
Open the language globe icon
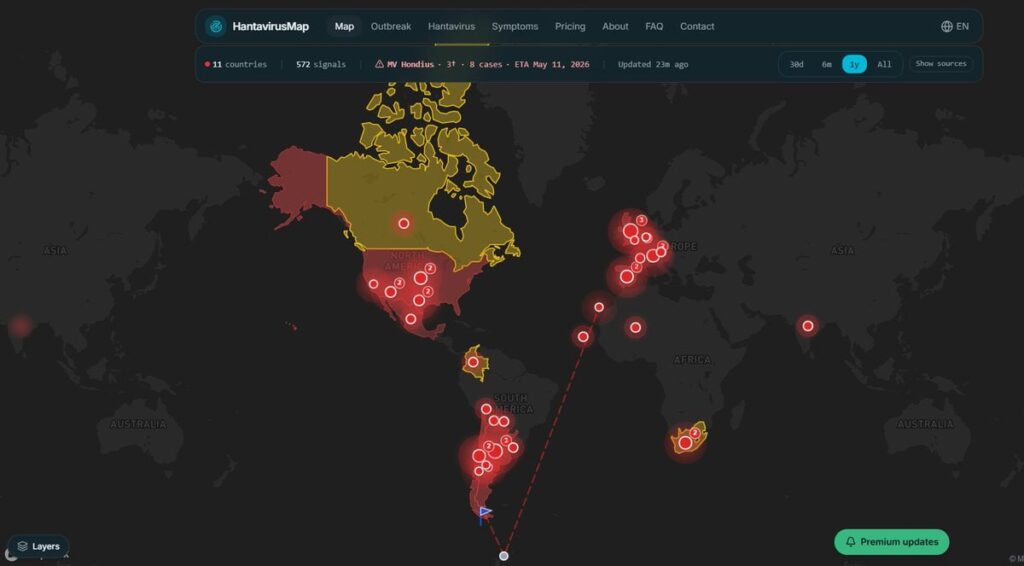click(946, 26)
